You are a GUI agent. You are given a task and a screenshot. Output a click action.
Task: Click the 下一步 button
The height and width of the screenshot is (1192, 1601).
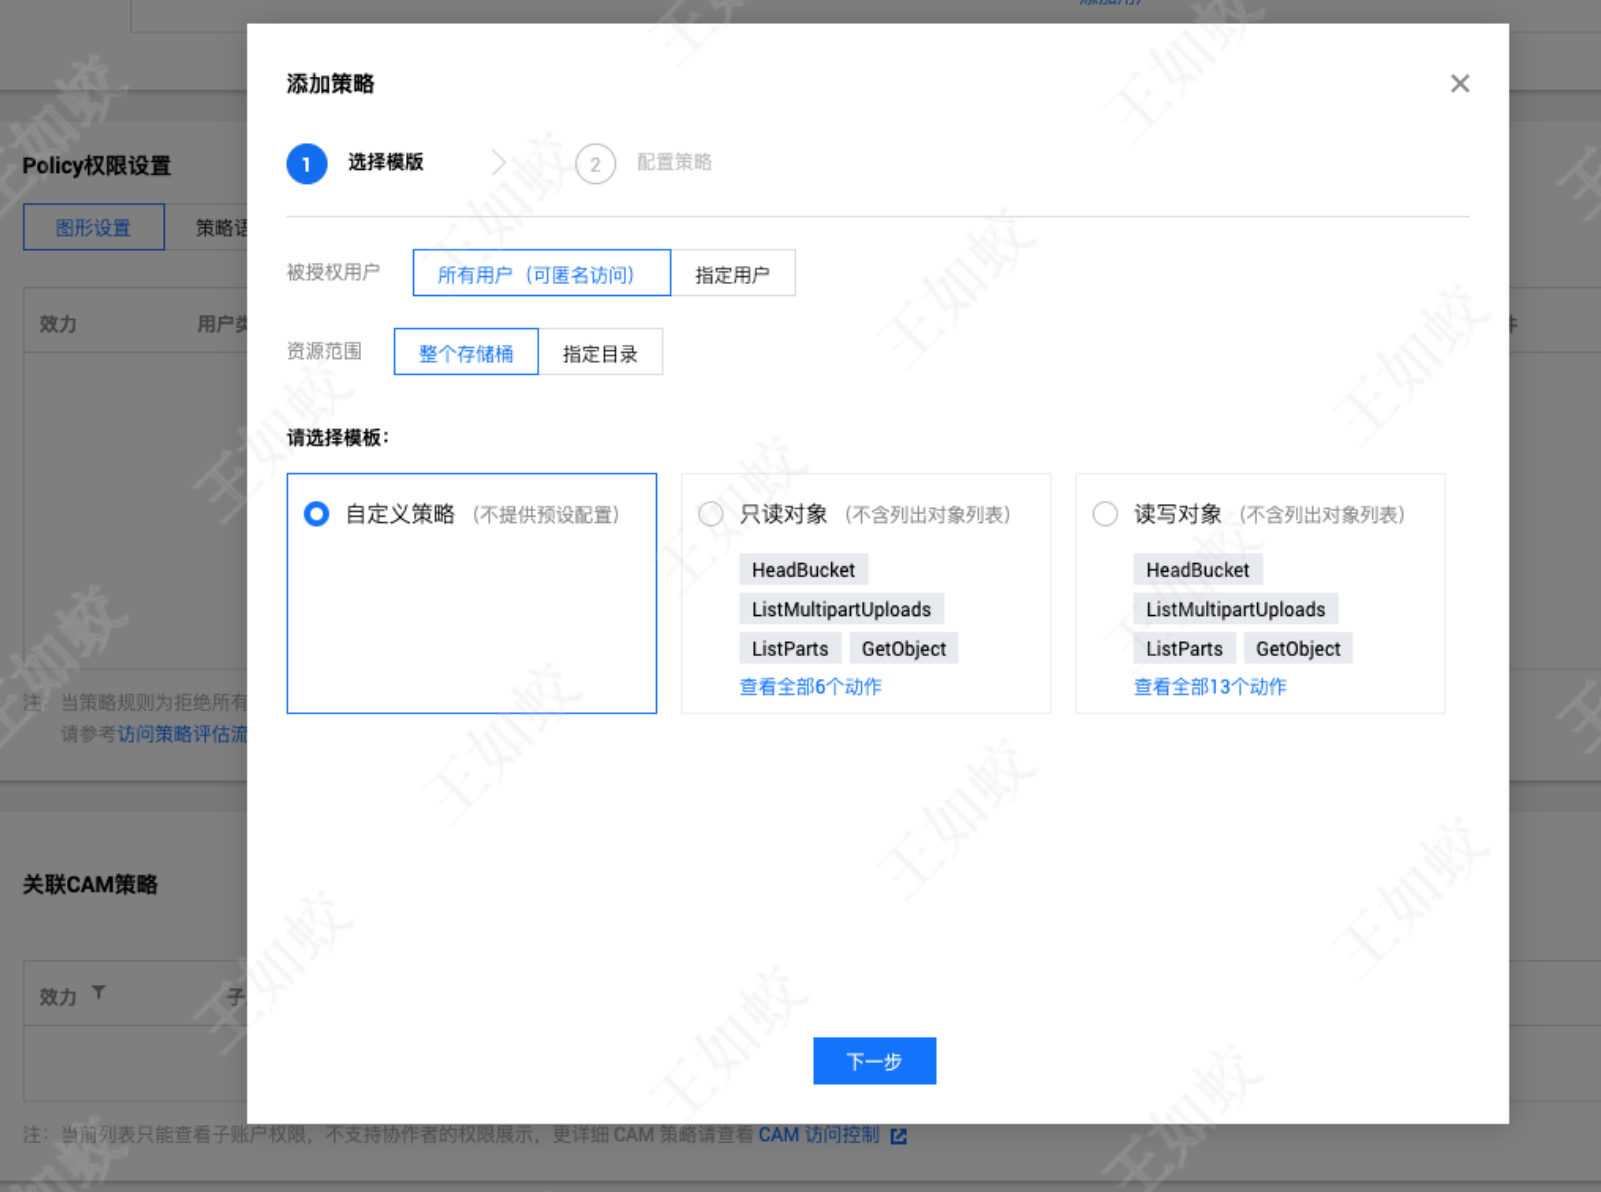pyautogui.click(x=874, y=1061)
